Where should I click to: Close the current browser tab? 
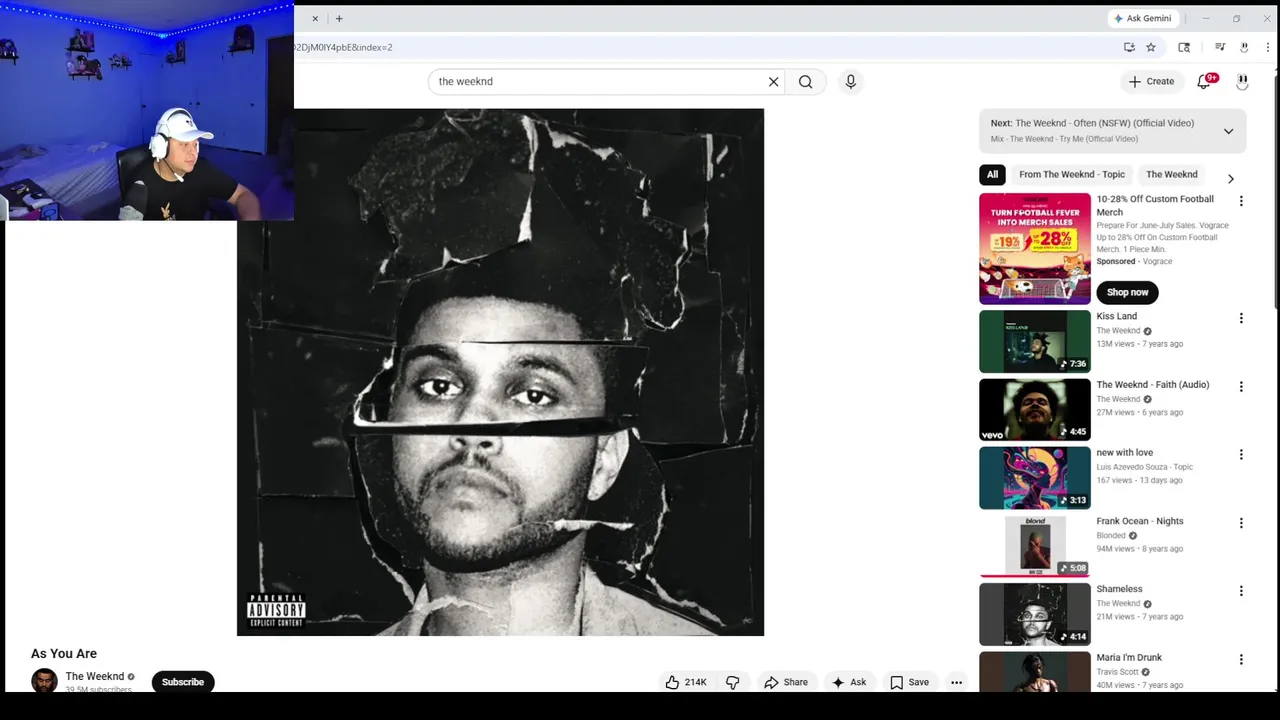coord(315,18)
